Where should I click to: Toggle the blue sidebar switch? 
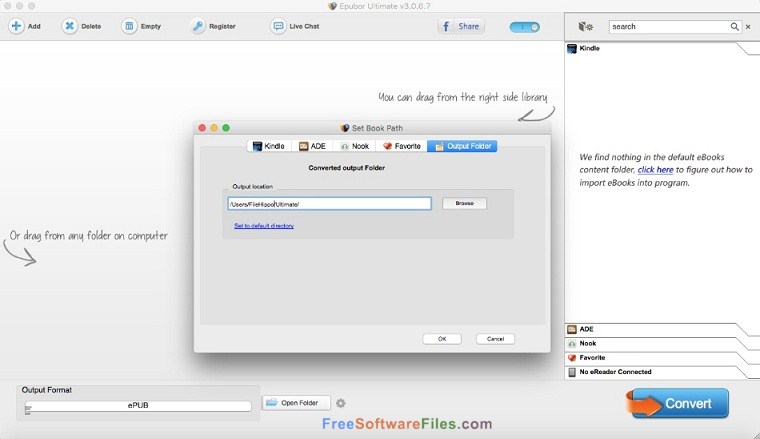(x=524, y=27)
